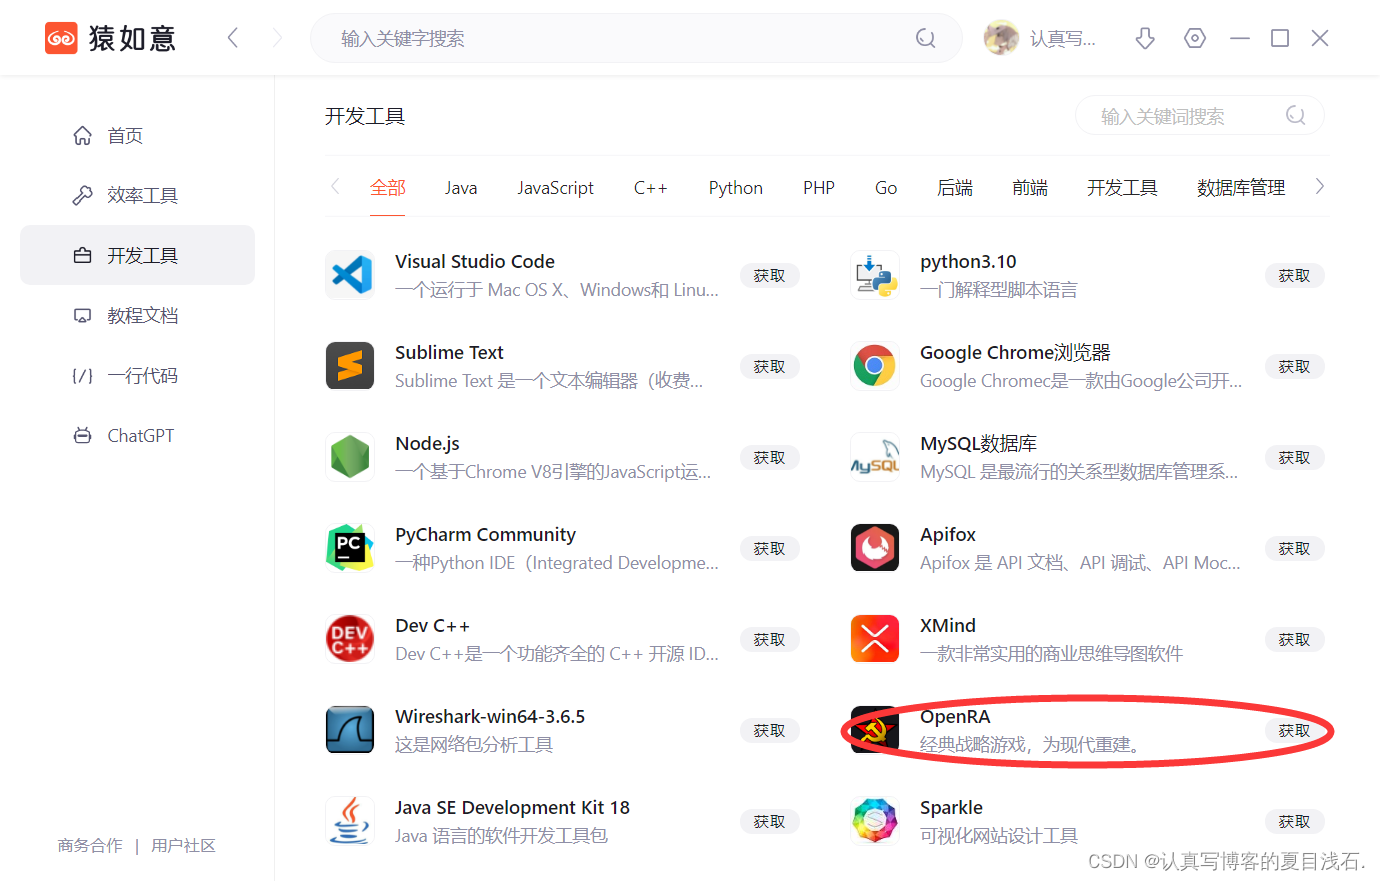Show next tabs with right chevron
Viewport: 1380px width, 881px height.
1320,186
